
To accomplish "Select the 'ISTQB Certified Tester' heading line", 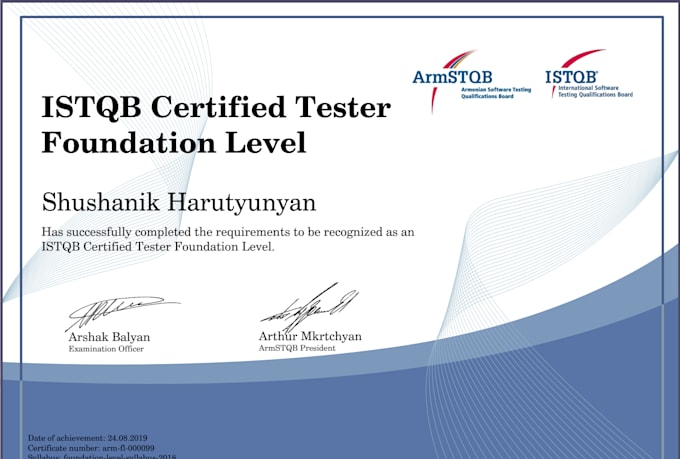I will click(216, 107).
